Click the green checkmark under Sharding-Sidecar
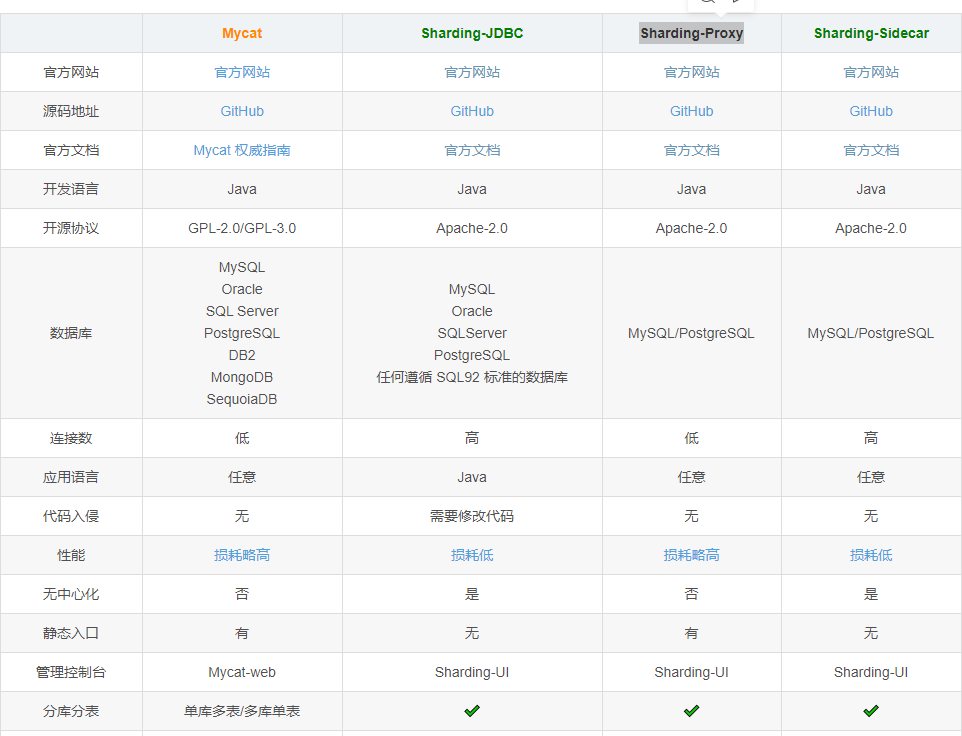Image resolution: width=962 pixels, height=736 pixels. pyautogui.click(x=871, y=711)
